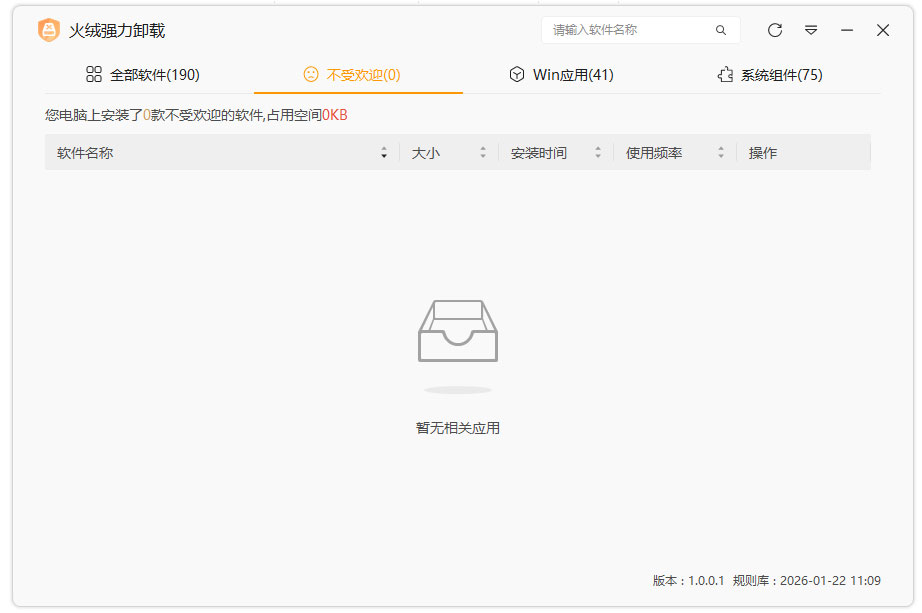Switch to the 系统组件(75) tab
This screenshot has height=613, width=922.
click(x=780, y=74)
